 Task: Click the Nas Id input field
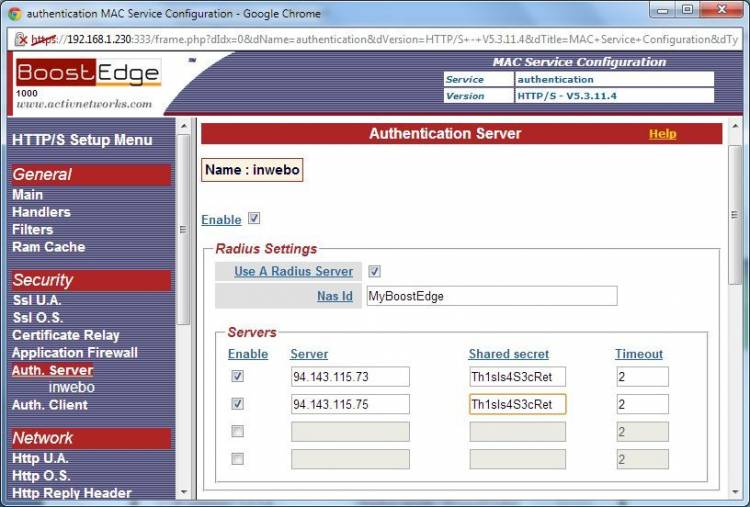491,296
